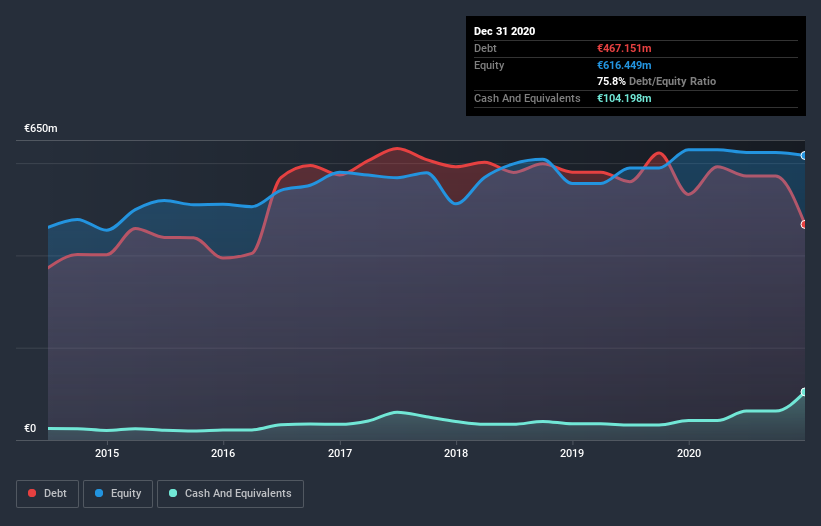Click the red Debt data point marker

tap(804, 225)
